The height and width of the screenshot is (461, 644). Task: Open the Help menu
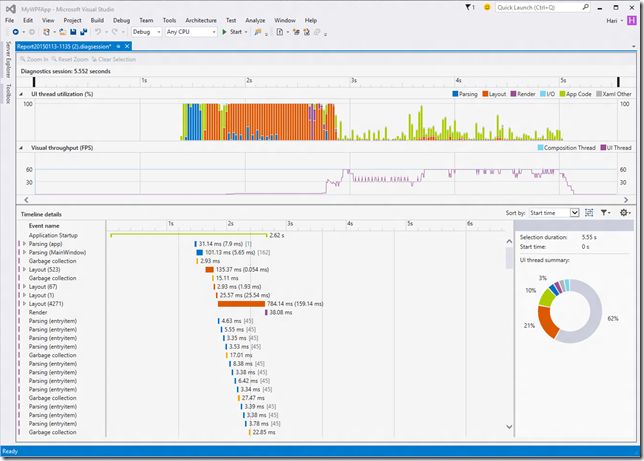tap(310, 20)
